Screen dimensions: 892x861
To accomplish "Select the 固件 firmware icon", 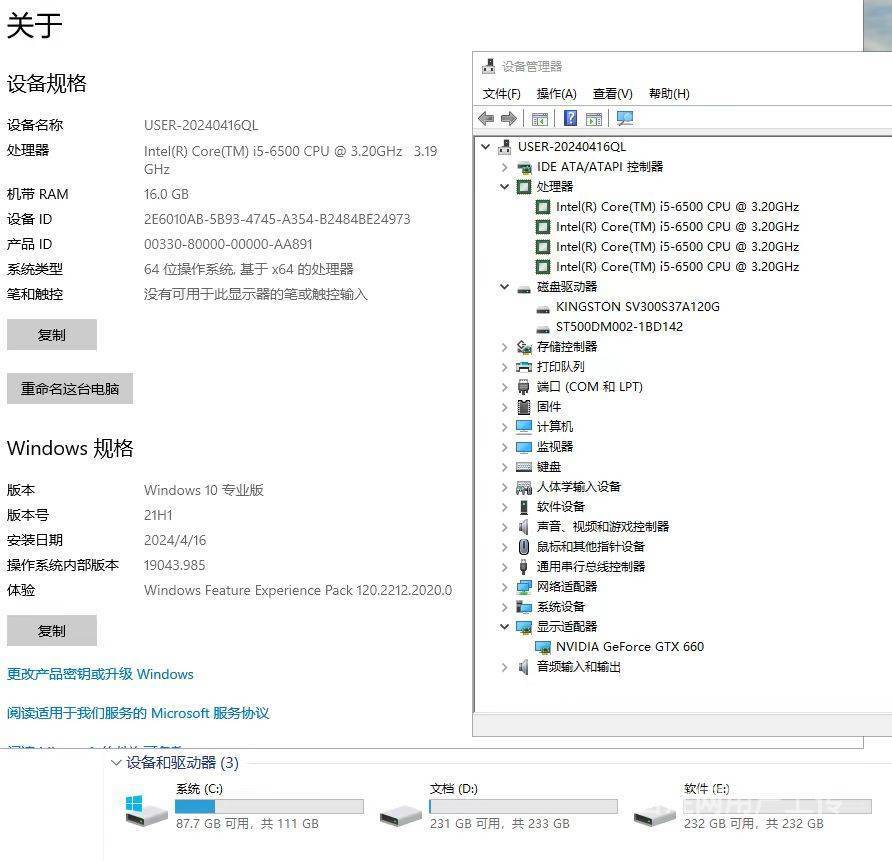I will click(x=524, y=407).
